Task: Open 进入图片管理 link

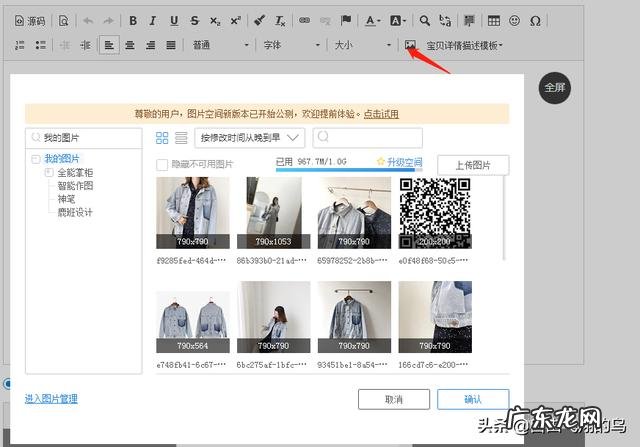Action: [x=51, y=399]
